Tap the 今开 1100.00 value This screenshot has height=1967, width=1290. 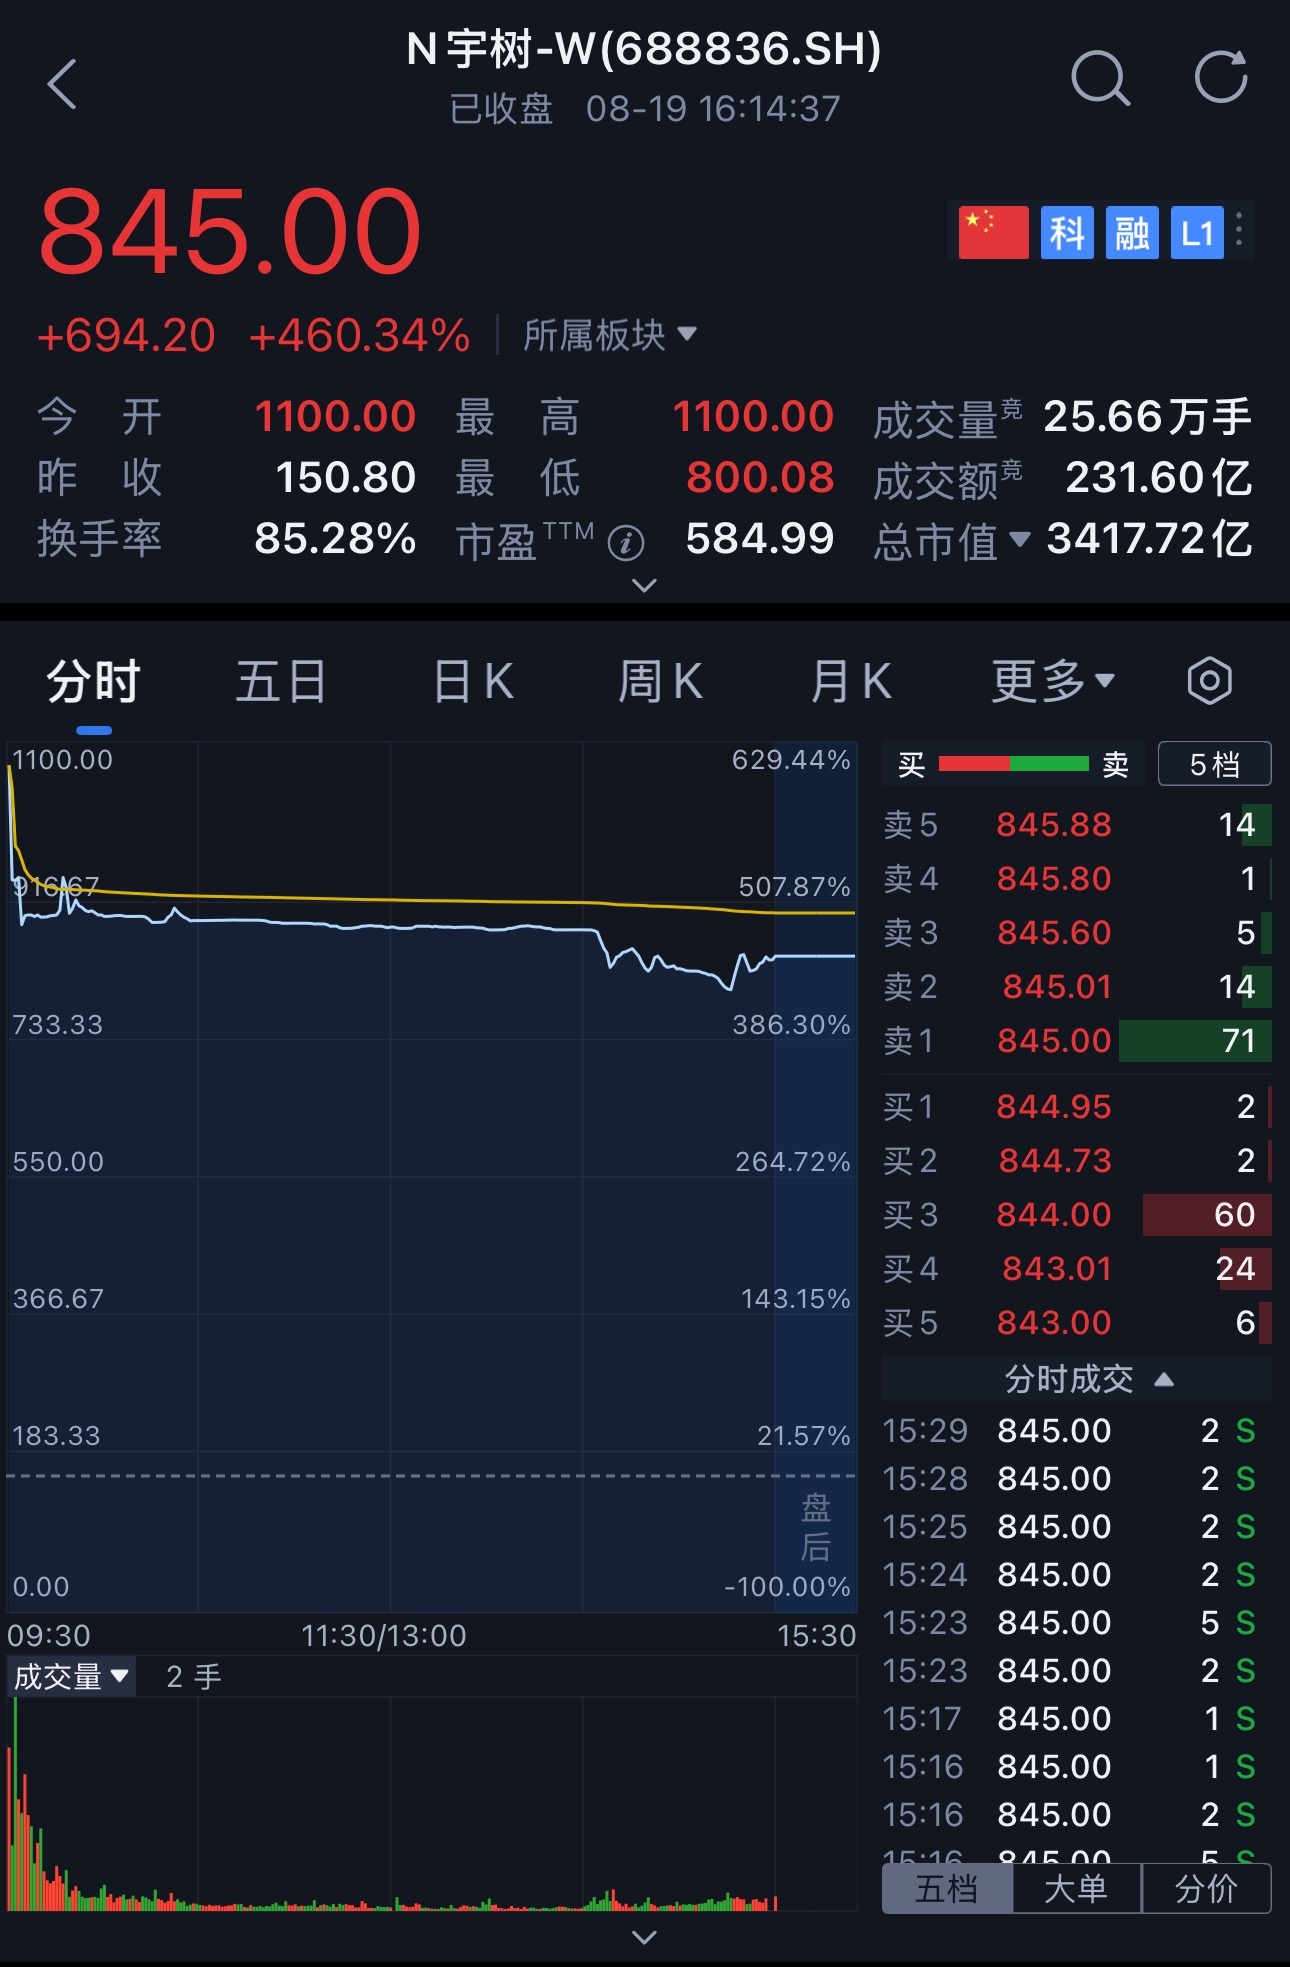pyautogui.click(x=335, y=417)
